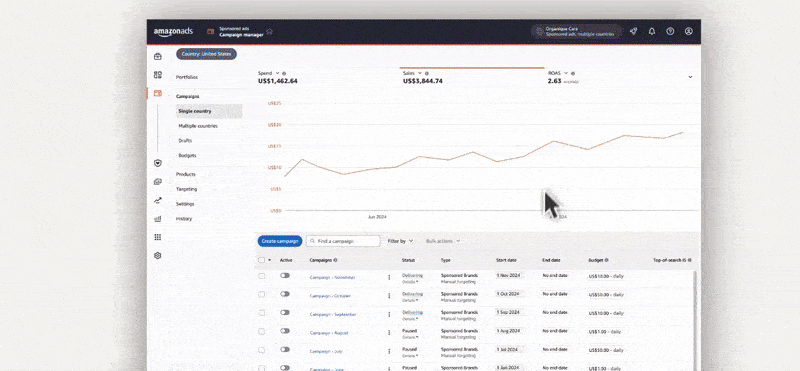The height and width of the screenshot is (371, 800).
Task: Toggle Active switch for Campaign - August
Action: coord(285,331)
